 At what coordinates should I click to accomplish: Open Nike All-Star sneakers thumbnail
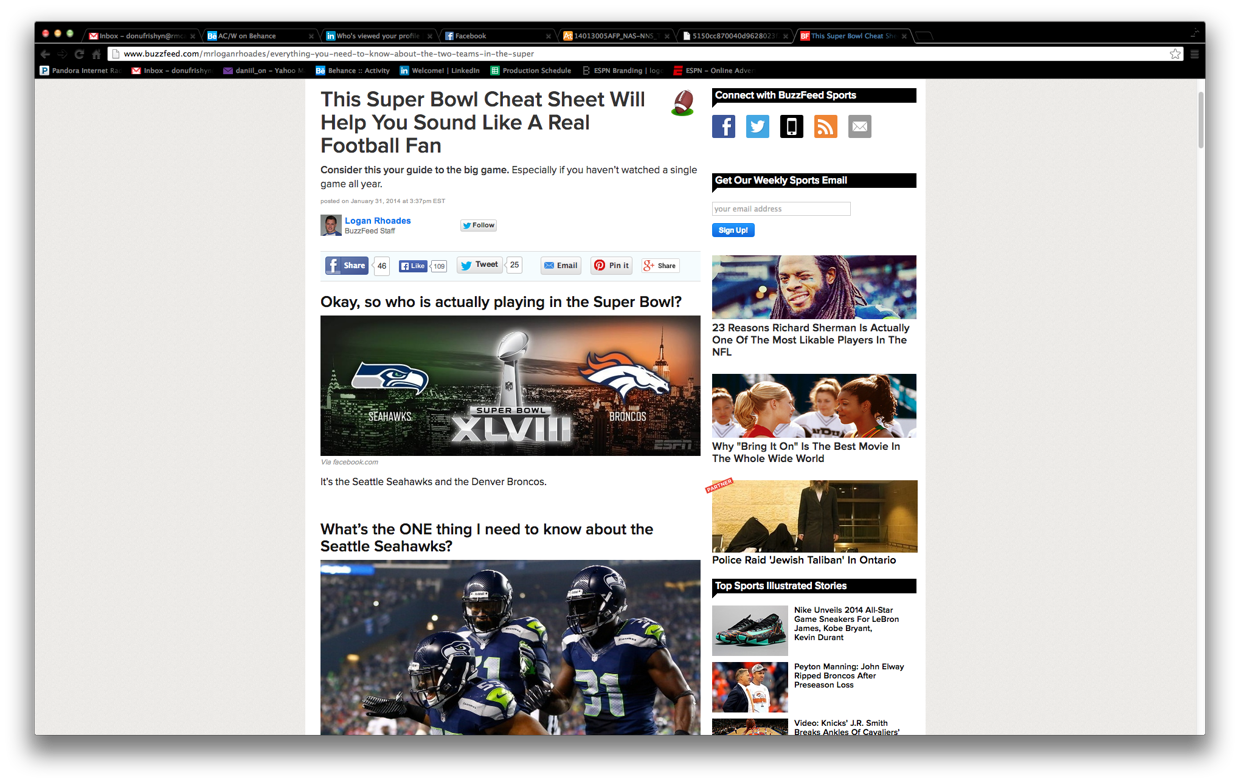point(750,630)
